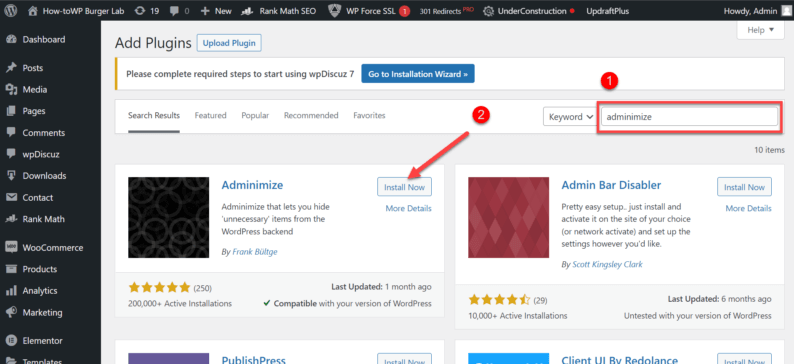
Task: Install the Adminimize plugin now
Action: coord(405,187)
